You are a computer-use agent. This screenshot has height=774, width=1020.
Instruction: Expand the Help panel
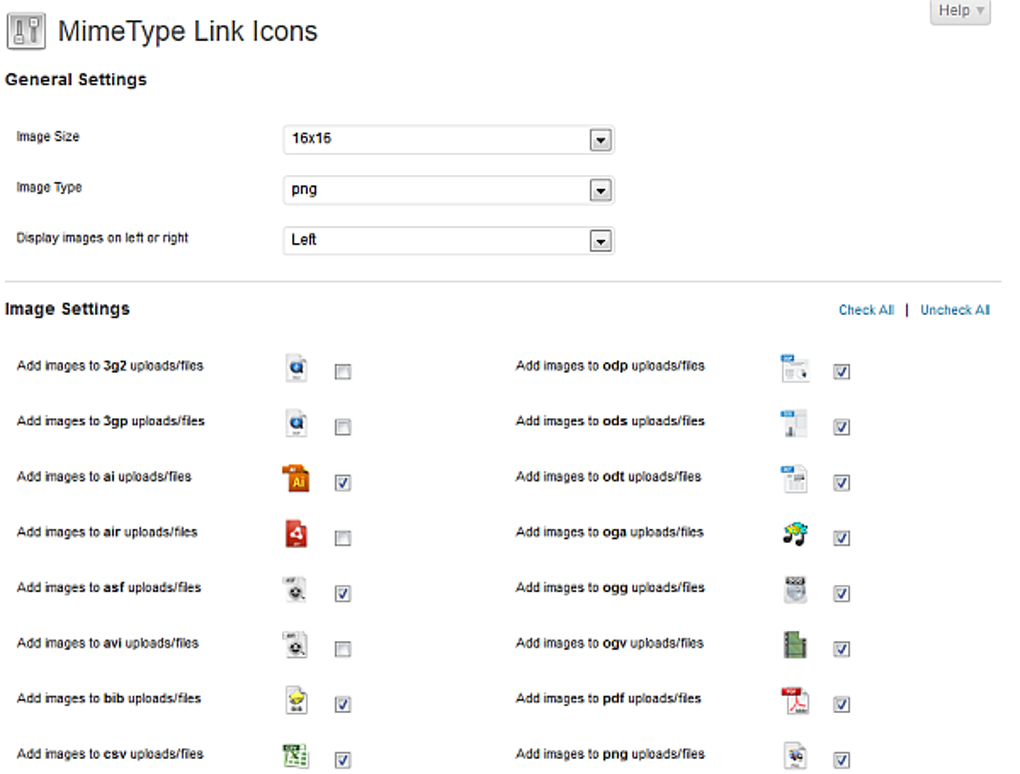(959, 11)
